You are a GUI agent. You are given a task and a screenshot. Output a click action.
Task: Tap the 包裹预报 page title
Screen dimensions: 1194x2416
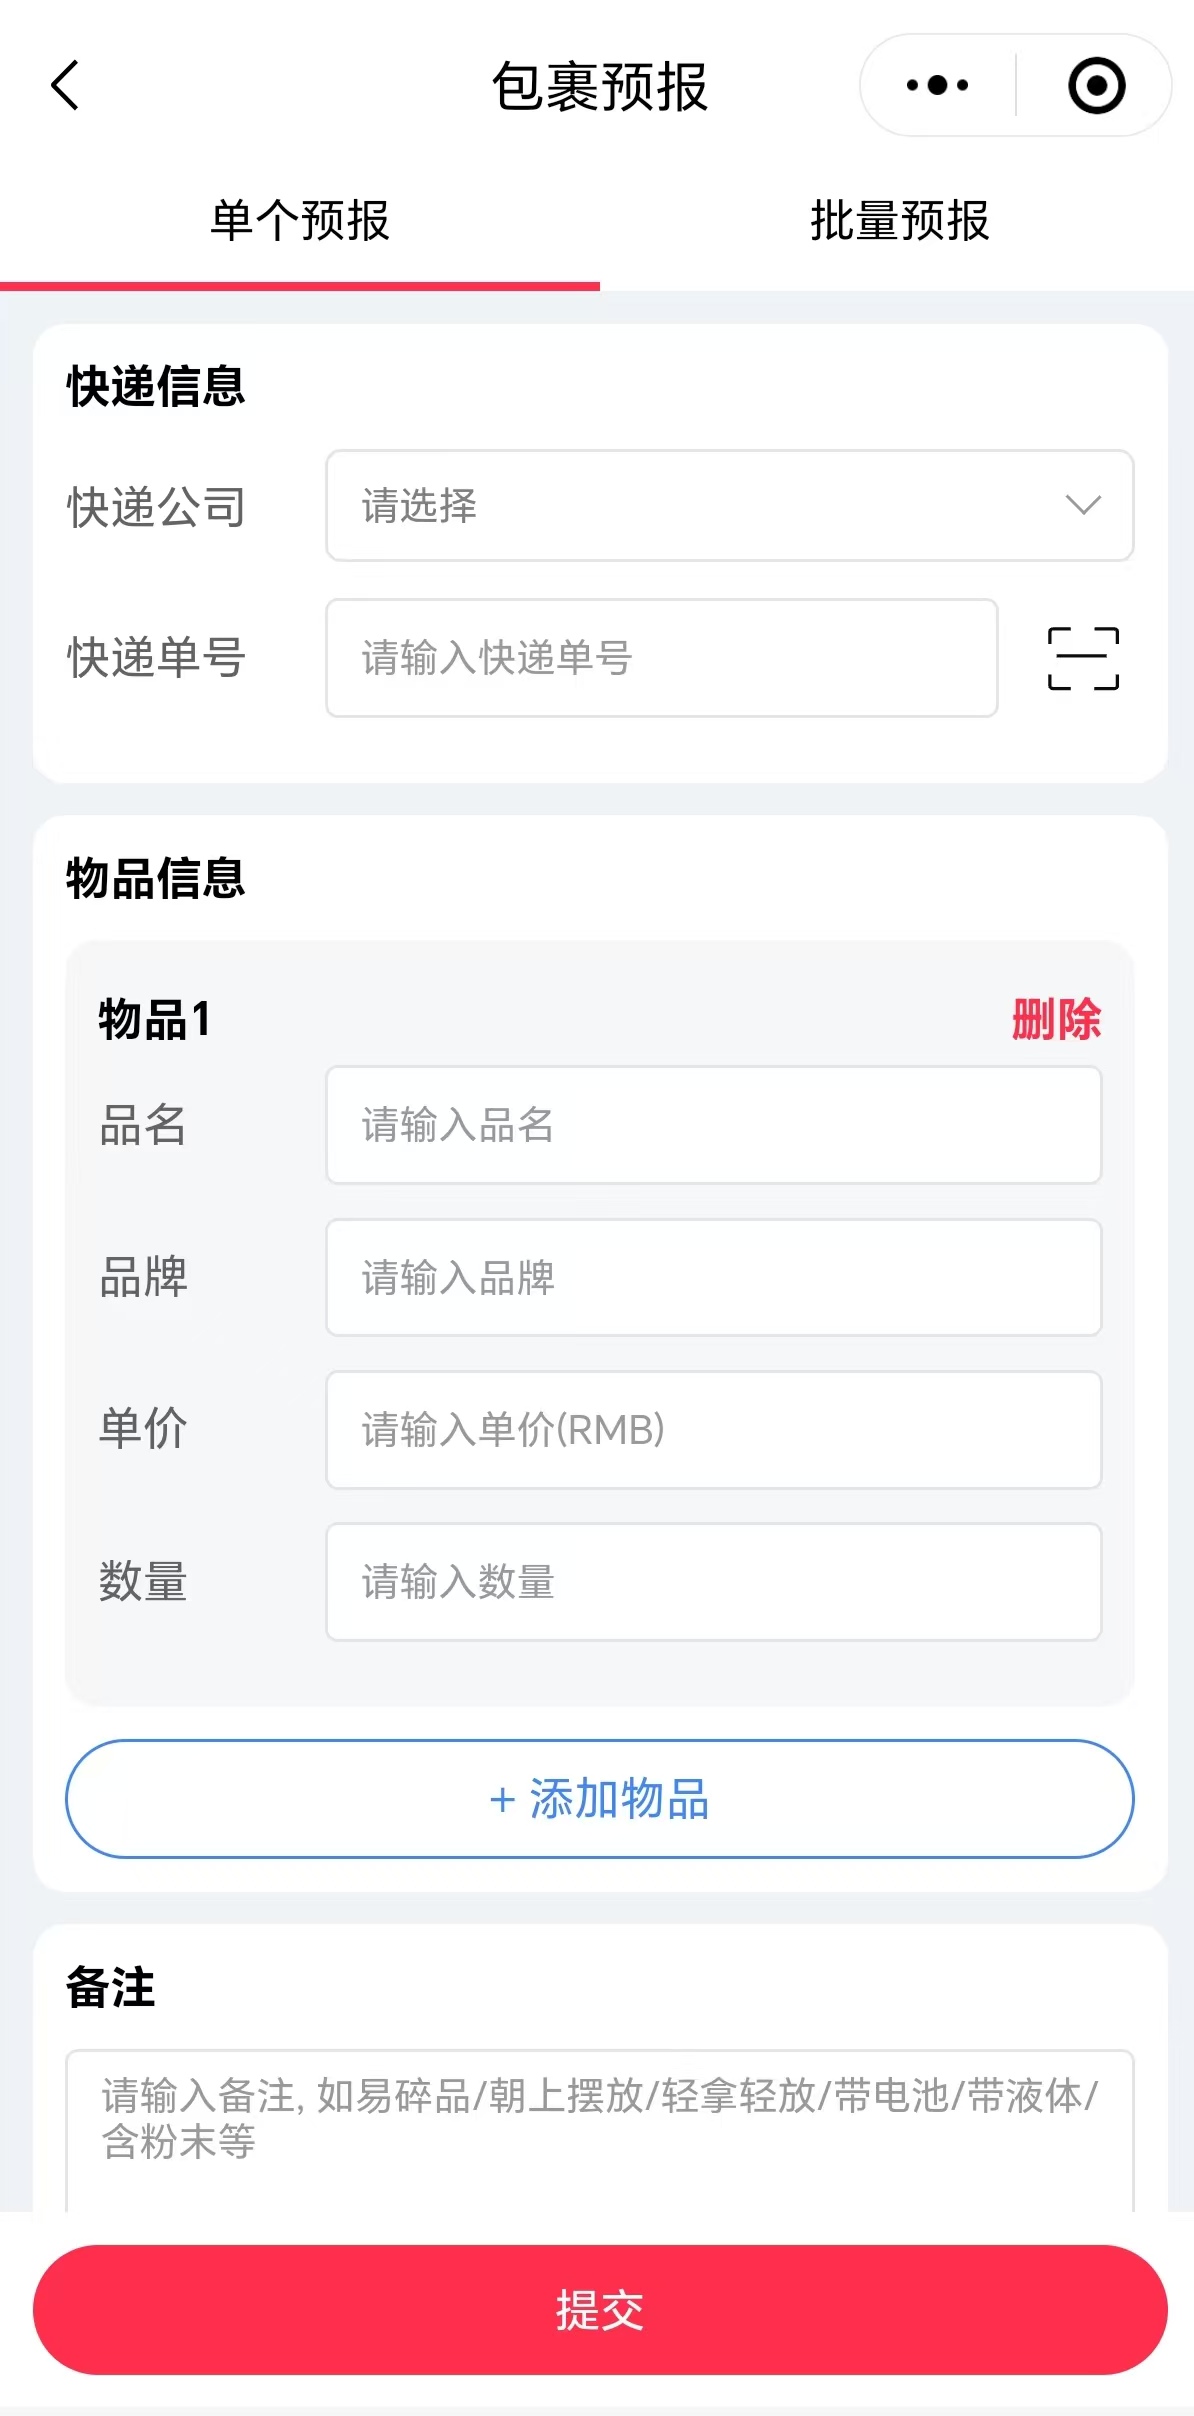click(599, 87)
